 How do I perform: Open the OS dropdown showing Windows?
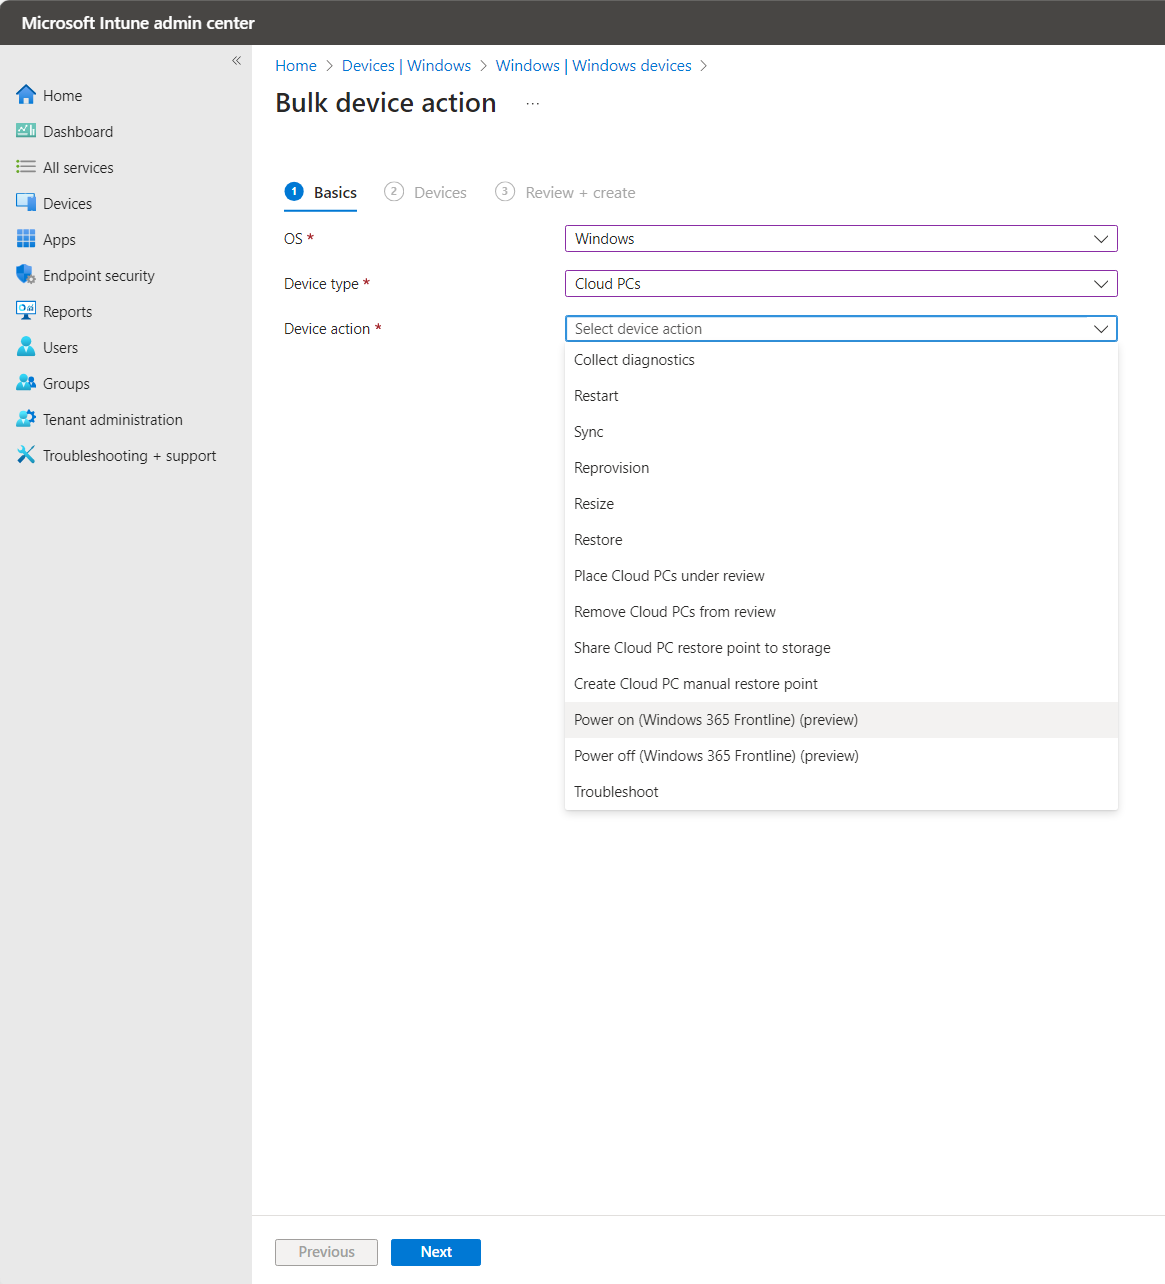(x=841, y=239)
